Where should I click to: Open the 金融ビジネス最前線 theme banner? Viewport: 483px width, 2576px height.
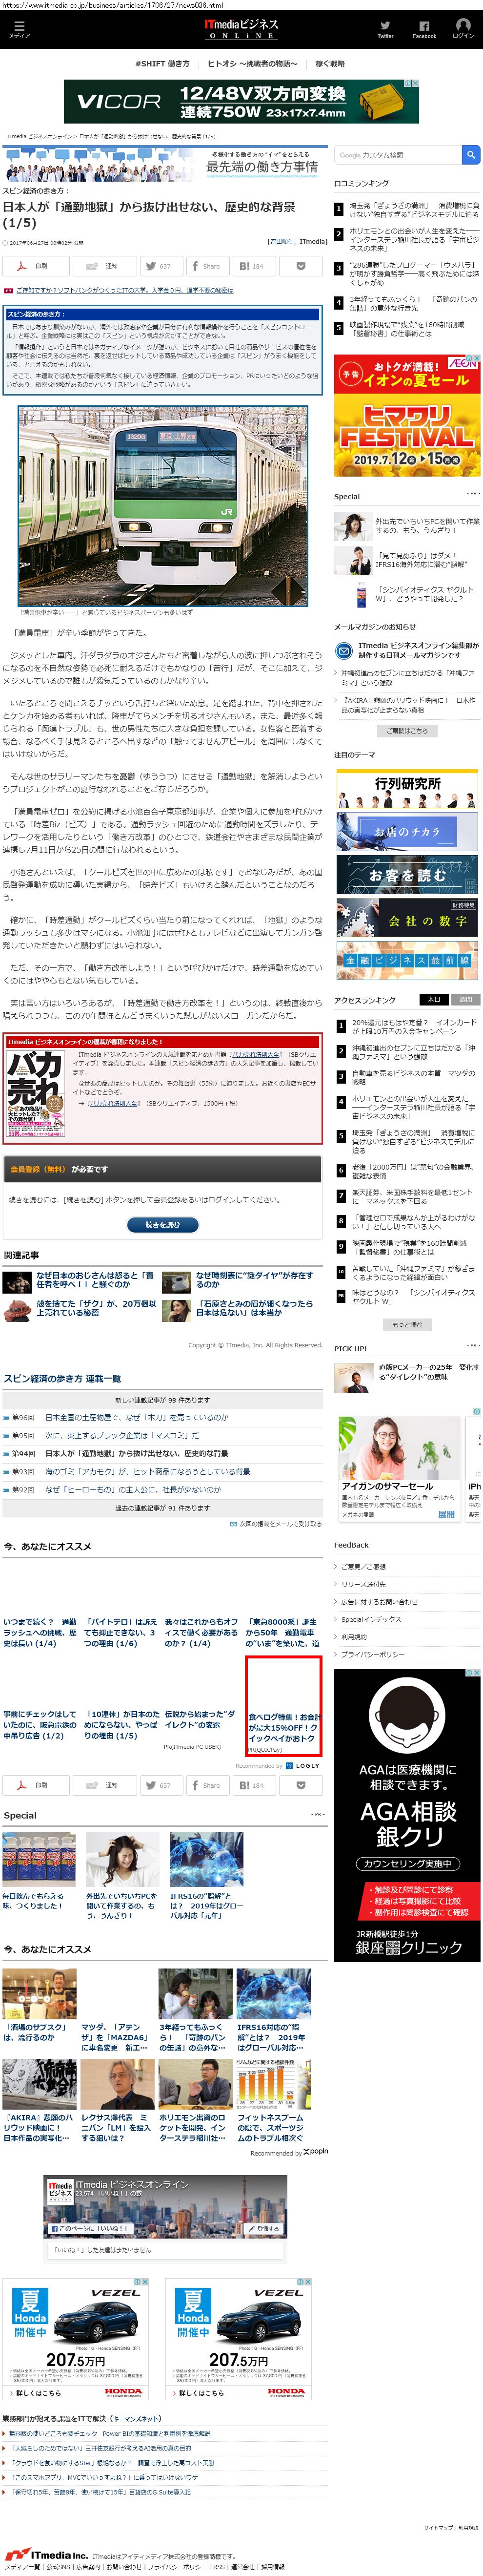point(406,960)
